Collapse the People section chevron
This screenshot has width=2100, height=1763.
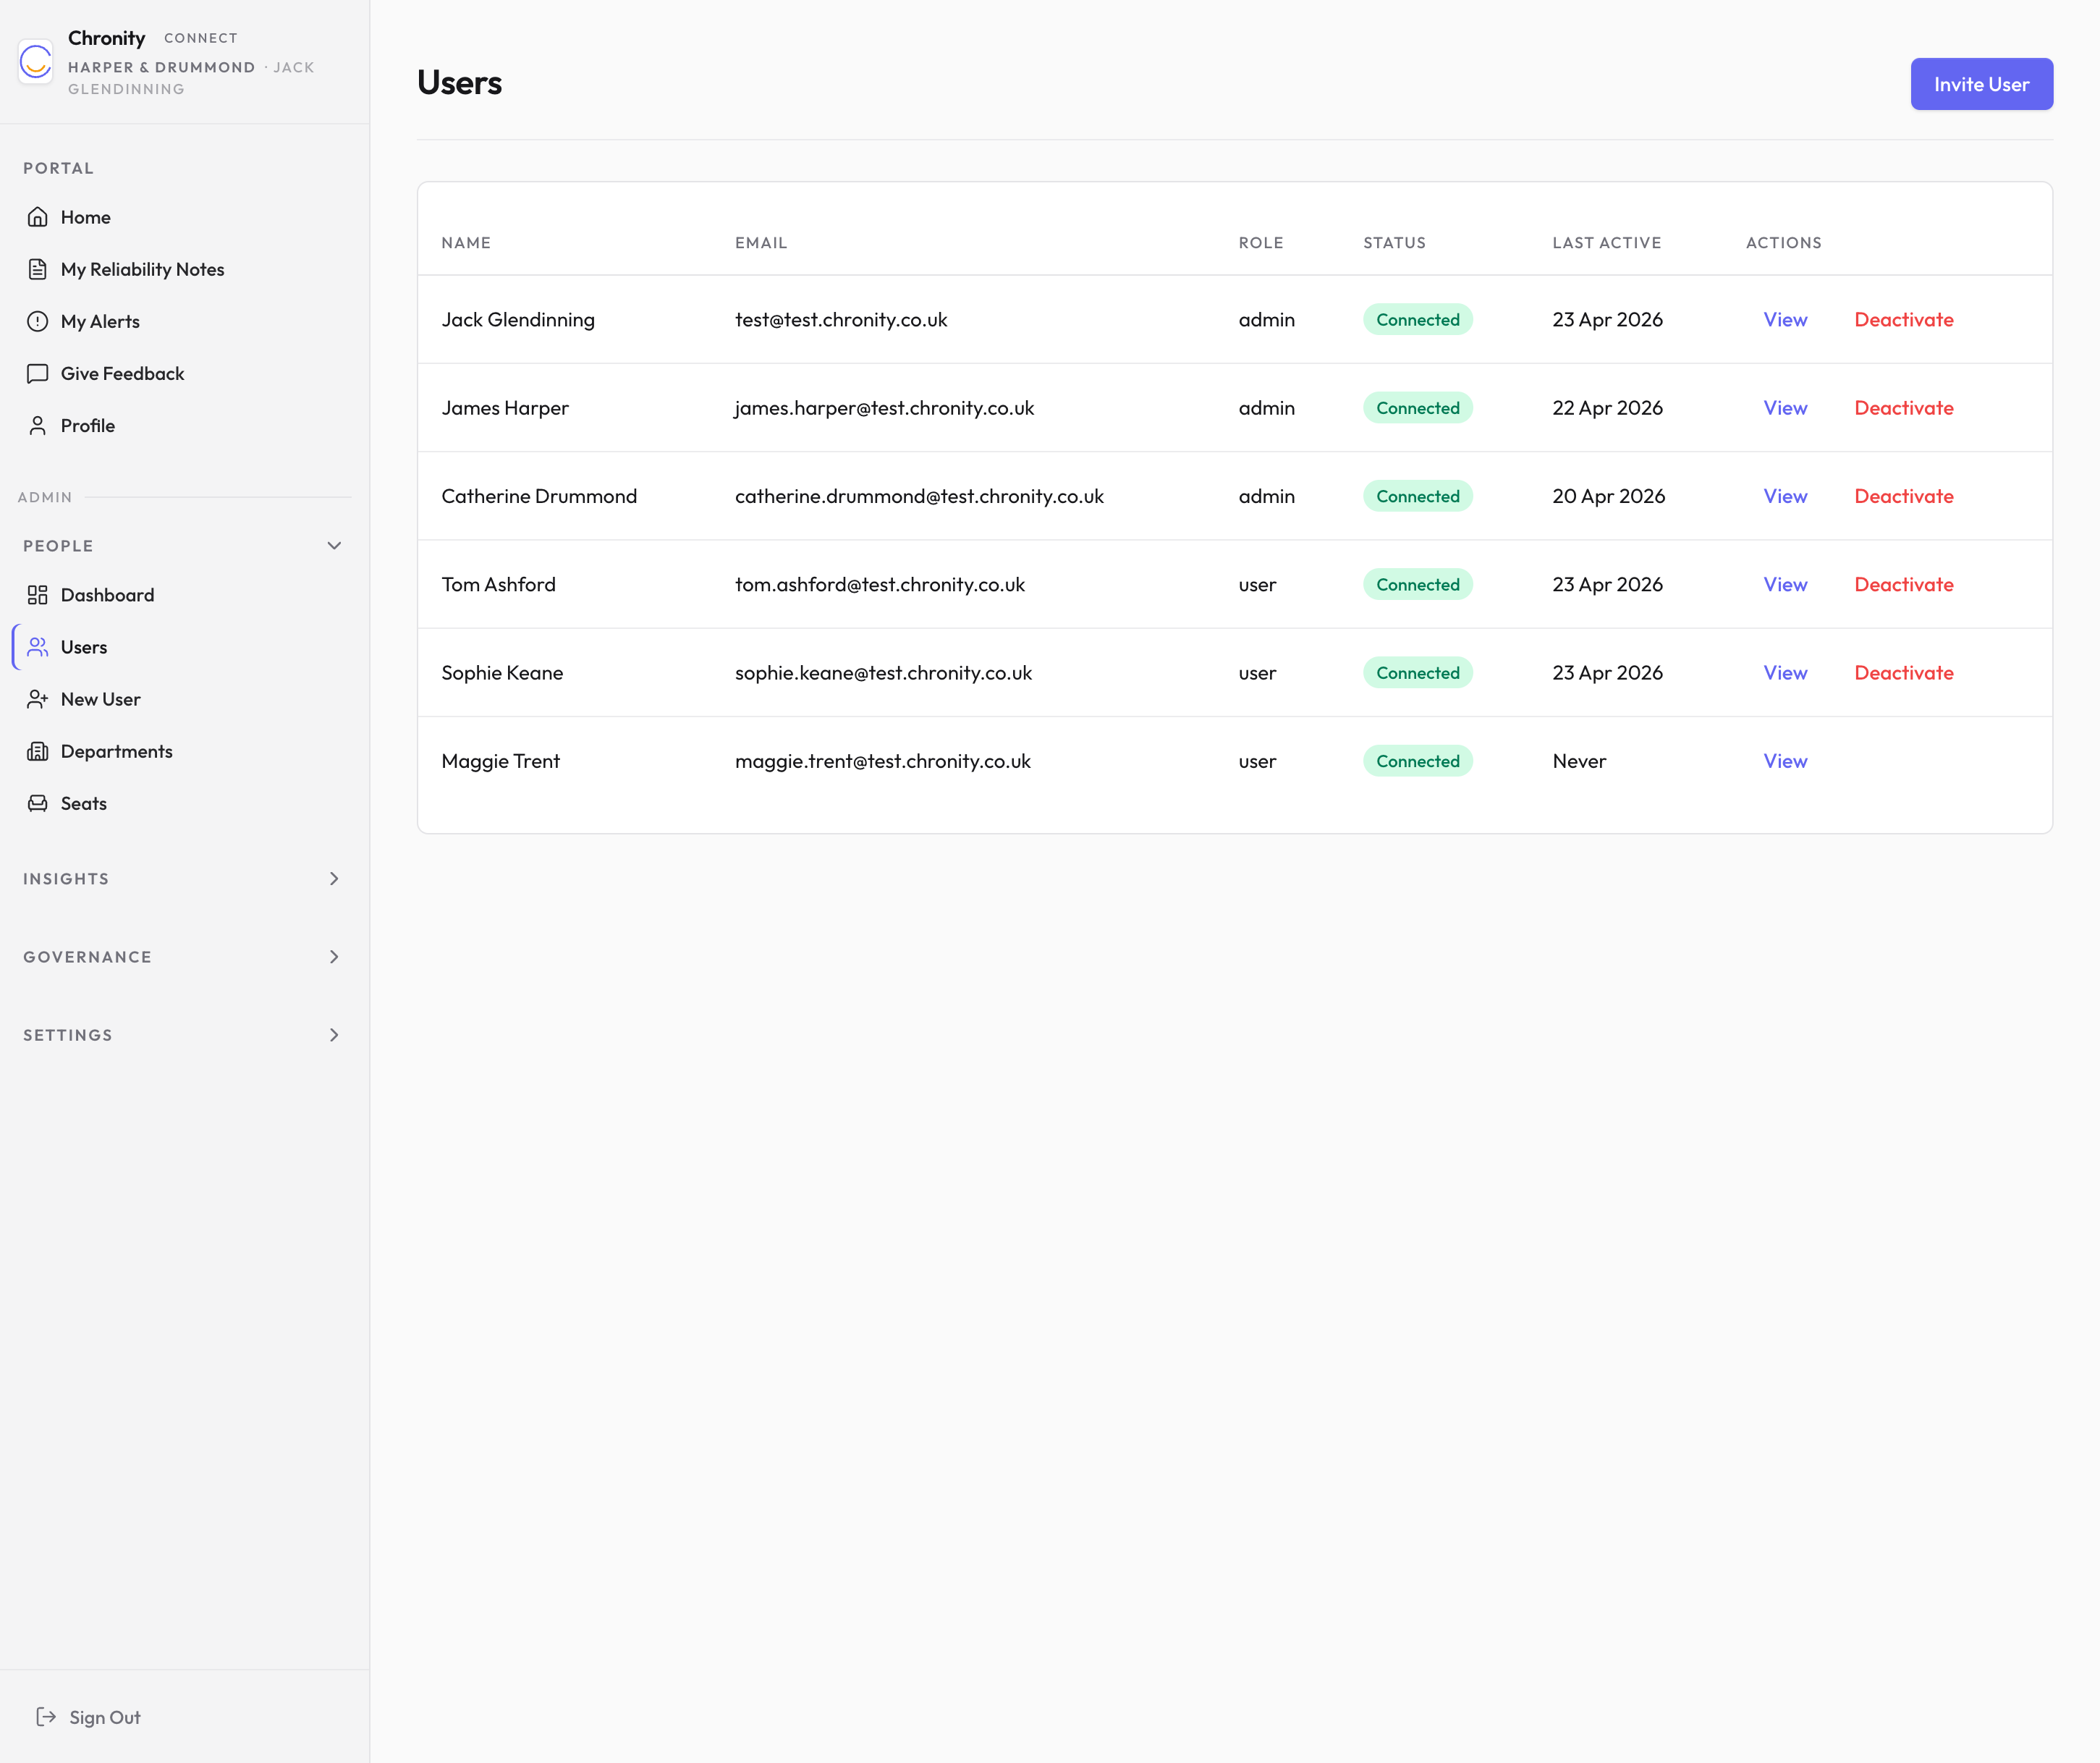point(333,545)
